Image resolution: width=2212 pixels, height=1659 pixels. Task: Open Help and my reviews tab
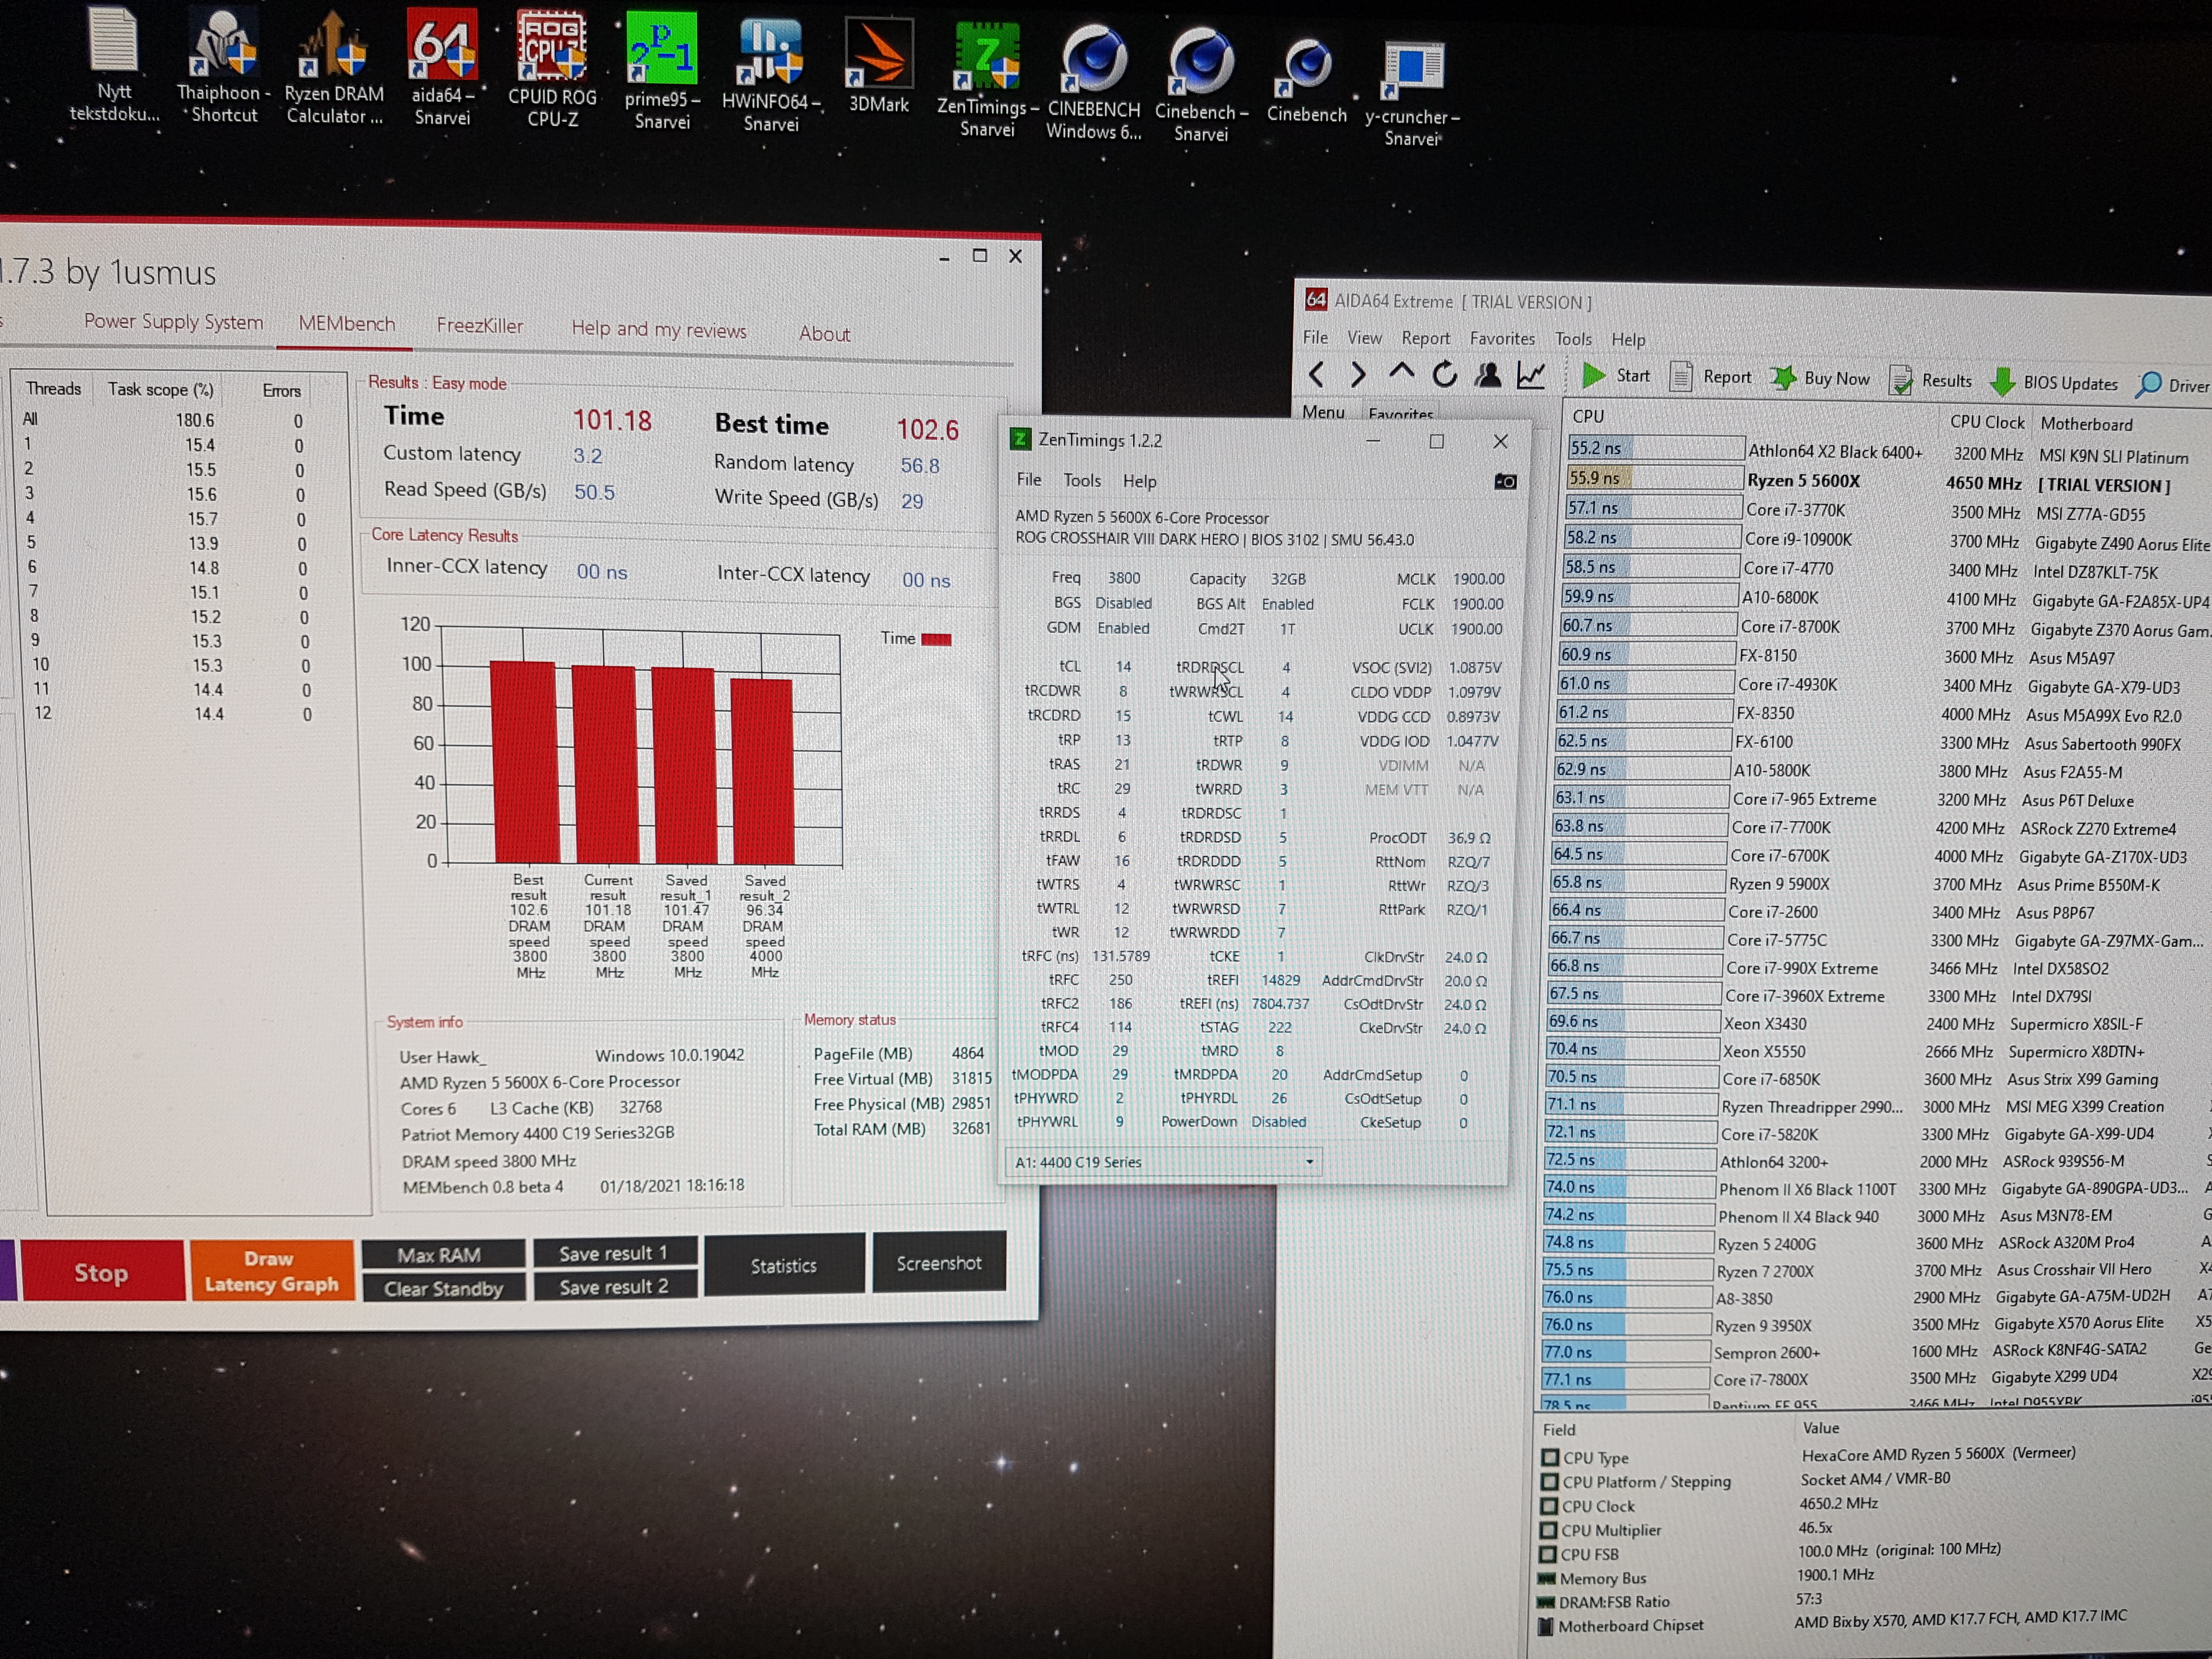659,330
